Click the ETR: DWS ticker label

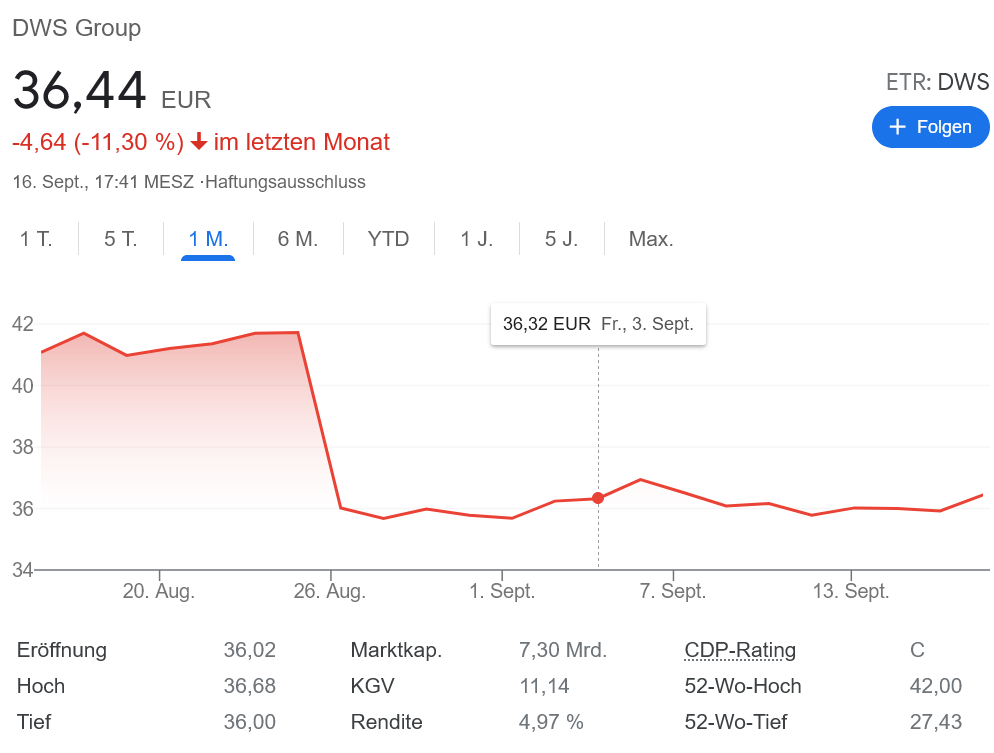[x=937, y=82]
